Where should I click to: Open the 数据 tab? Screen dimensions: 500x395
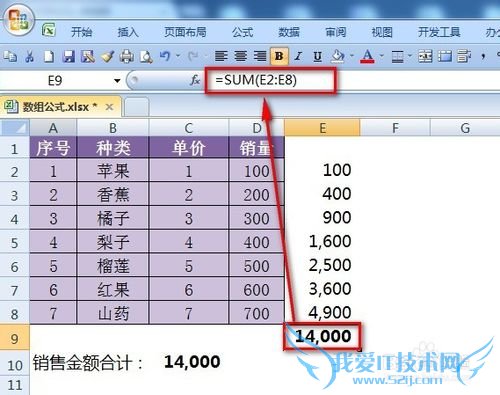coord(289,32)
